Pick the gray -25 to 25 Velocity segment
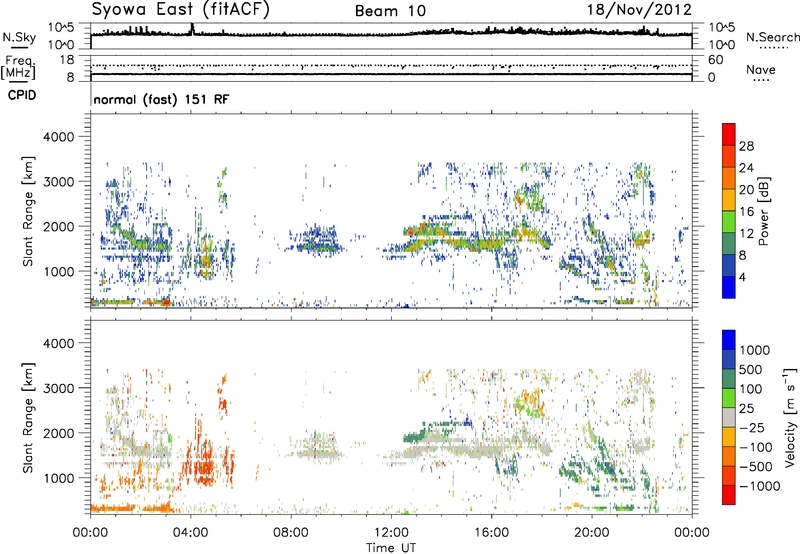Image resolution: width=800 pixels, height=554 pixels. pyautogui.click(x=729, y=417)
